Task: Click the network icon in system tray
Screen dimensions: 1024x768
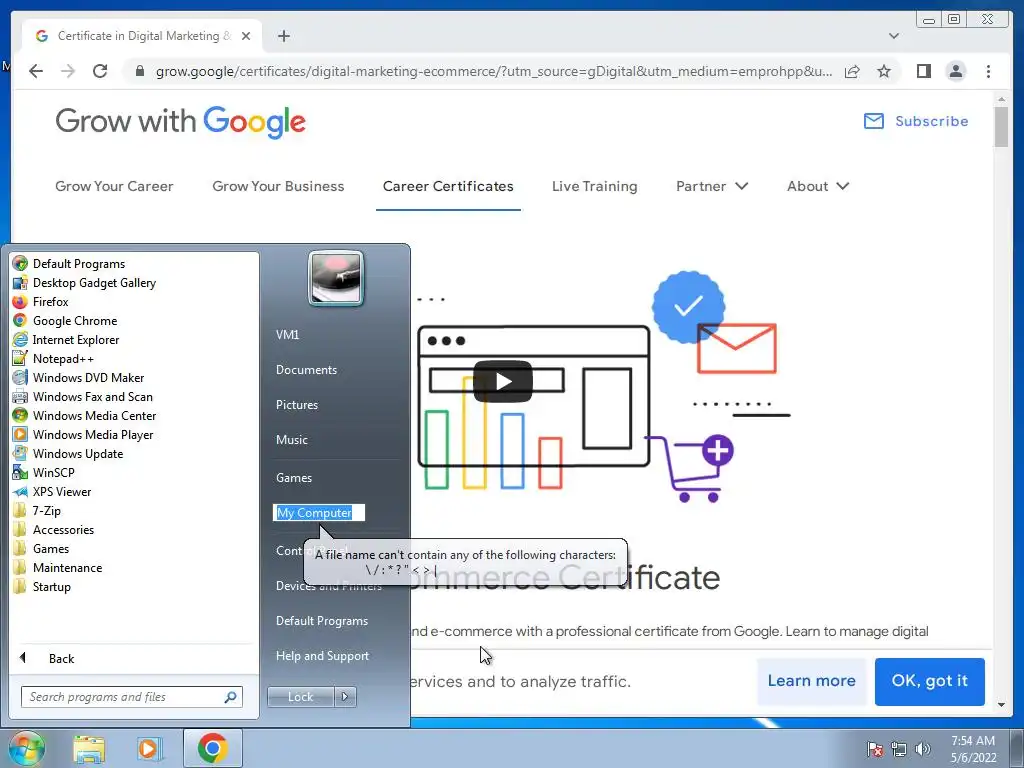Action: tap(899, 749)
